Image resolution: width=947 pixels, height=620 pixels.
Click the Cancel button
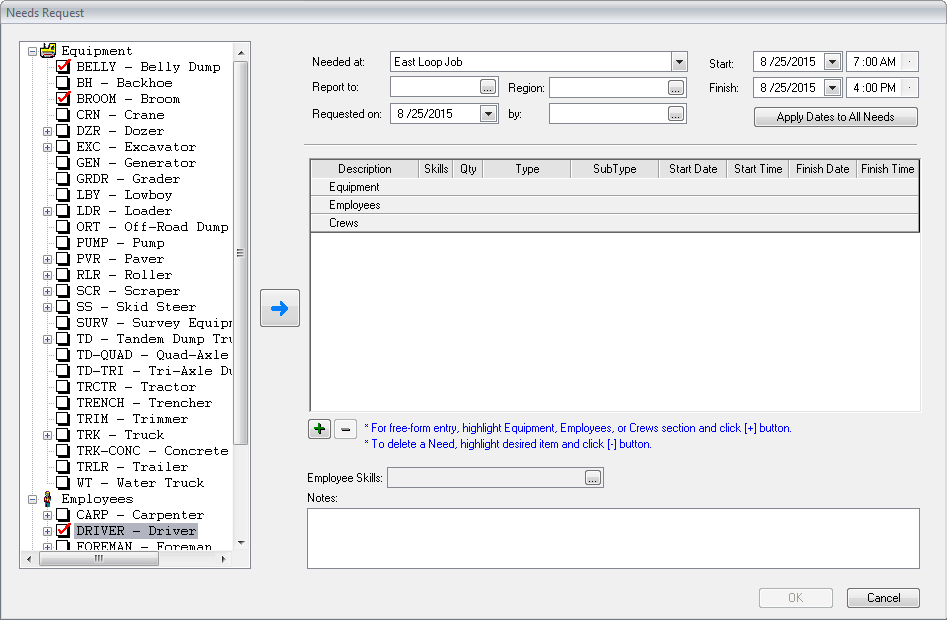pyautogui.click(x=883, y=598)
